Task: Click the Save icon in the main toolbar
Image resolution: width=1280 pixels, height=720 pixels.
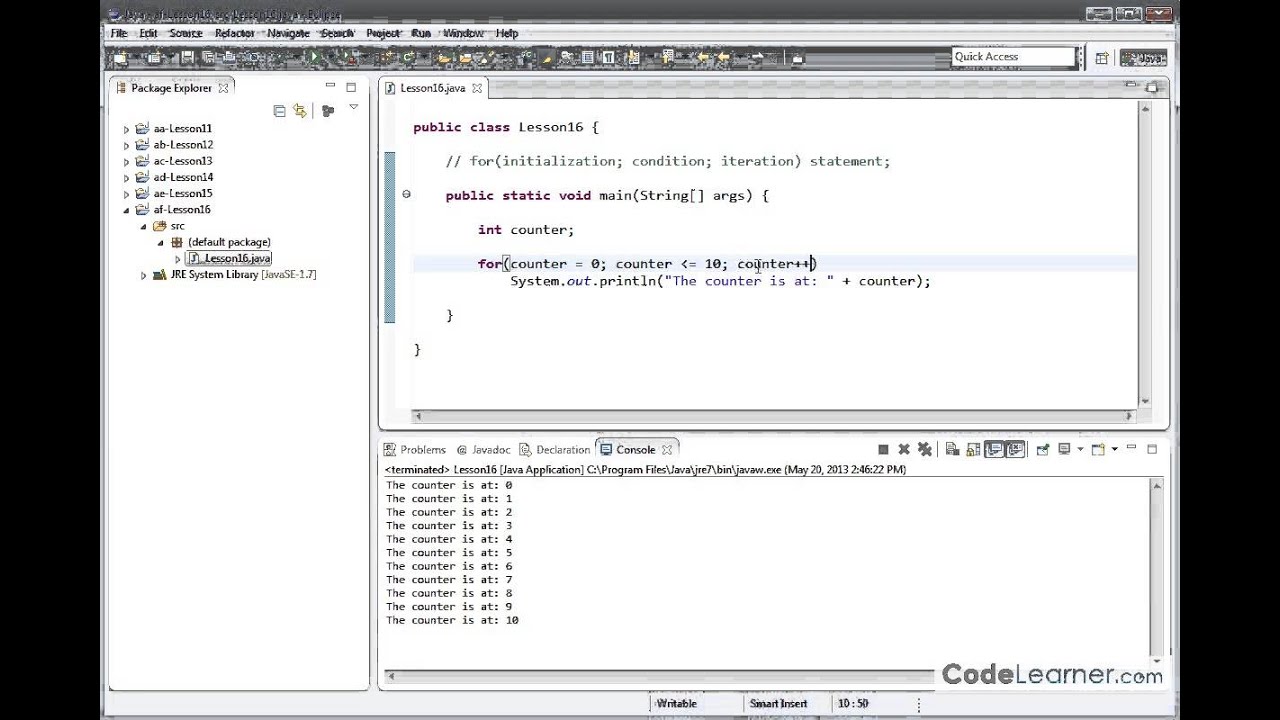Action: coord(187,58)
